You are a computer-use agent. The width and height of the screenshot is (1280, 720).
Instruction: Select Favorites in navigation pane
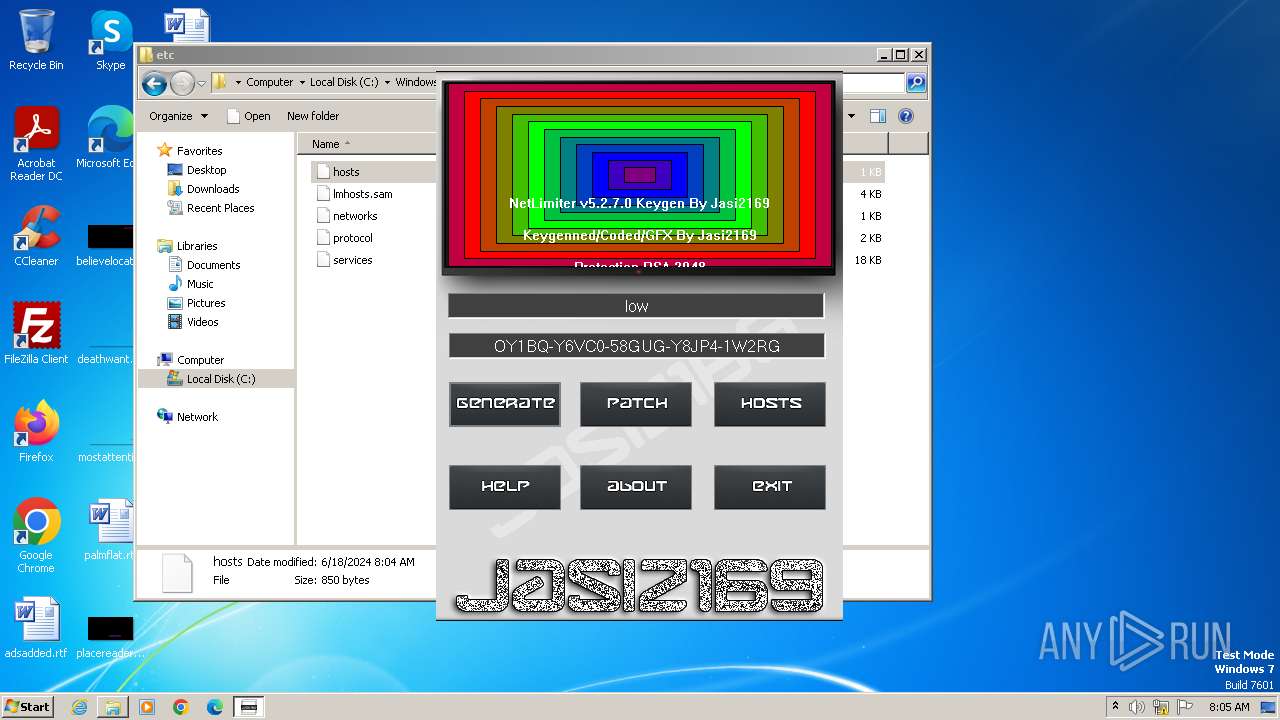(x=199, y=151)
